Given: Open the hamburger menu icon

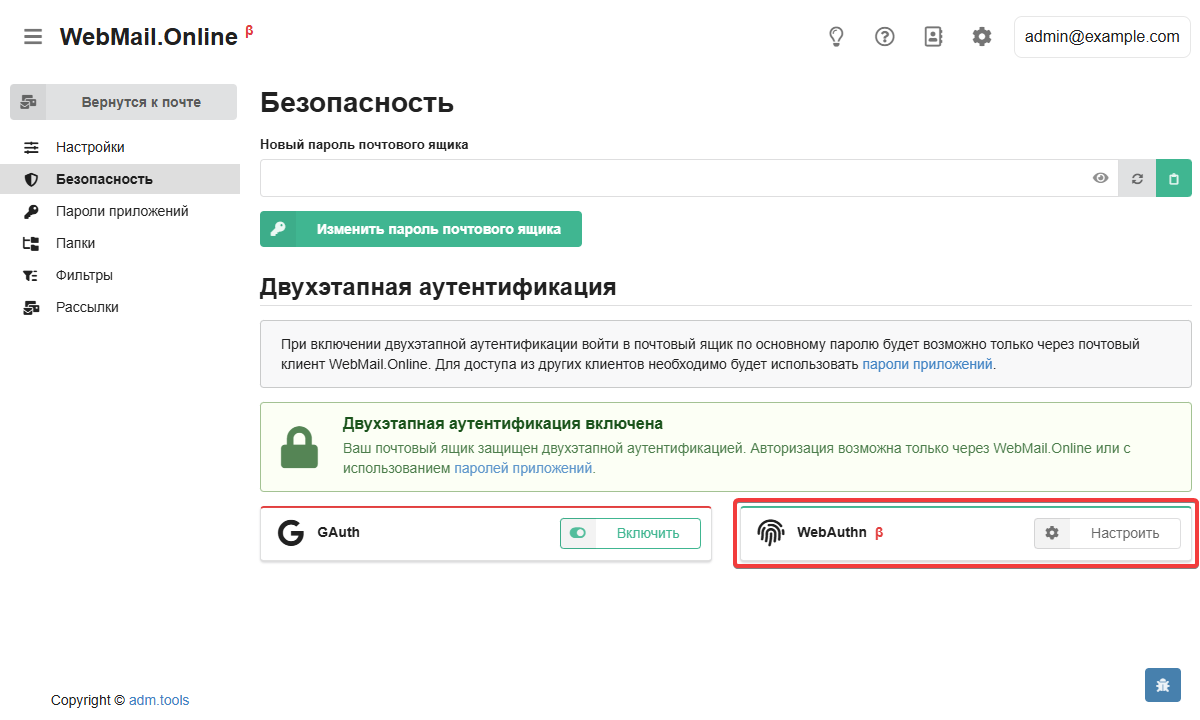Looking at the screenshot, I should click(33, 37).
